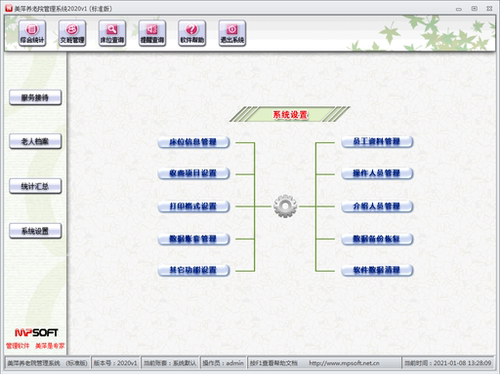The image size is (500, 374).
Task: Open 交班管理 shift handover icon
Action: [x=72, y=33]
